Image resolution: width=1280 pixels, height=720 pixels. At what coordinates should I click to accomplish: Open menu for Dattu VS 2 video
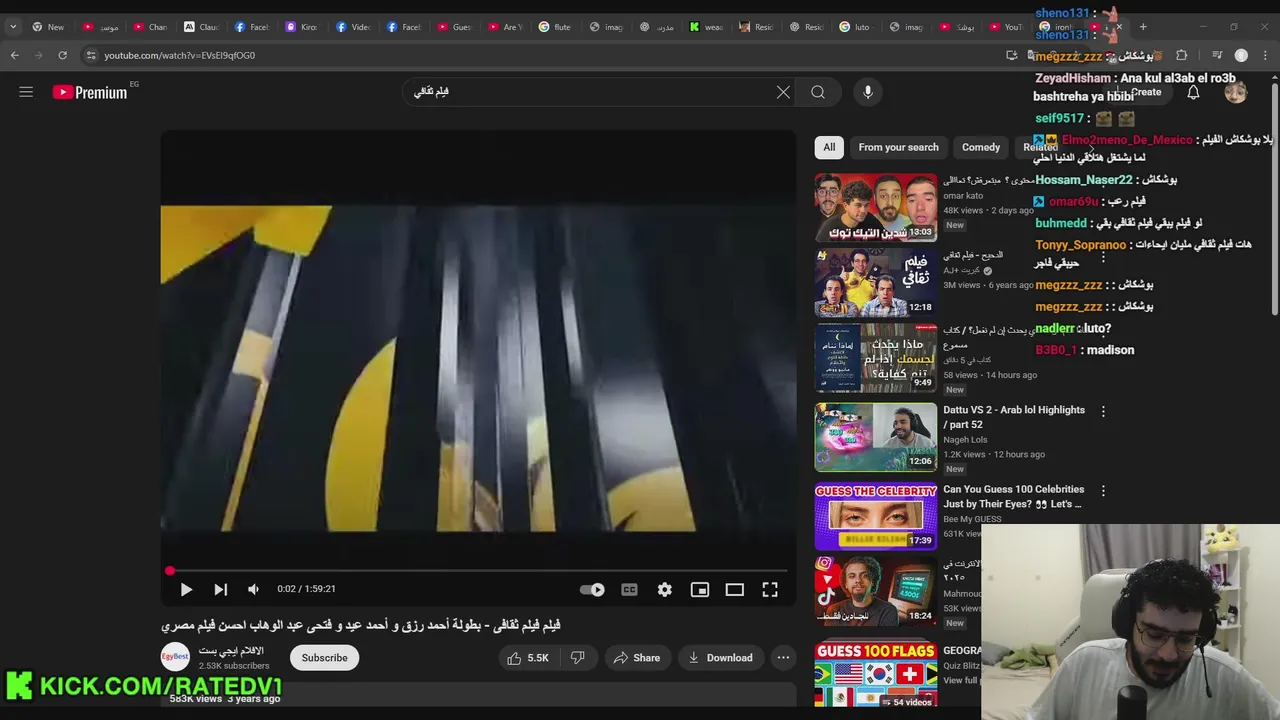[x=1103, y=412]
